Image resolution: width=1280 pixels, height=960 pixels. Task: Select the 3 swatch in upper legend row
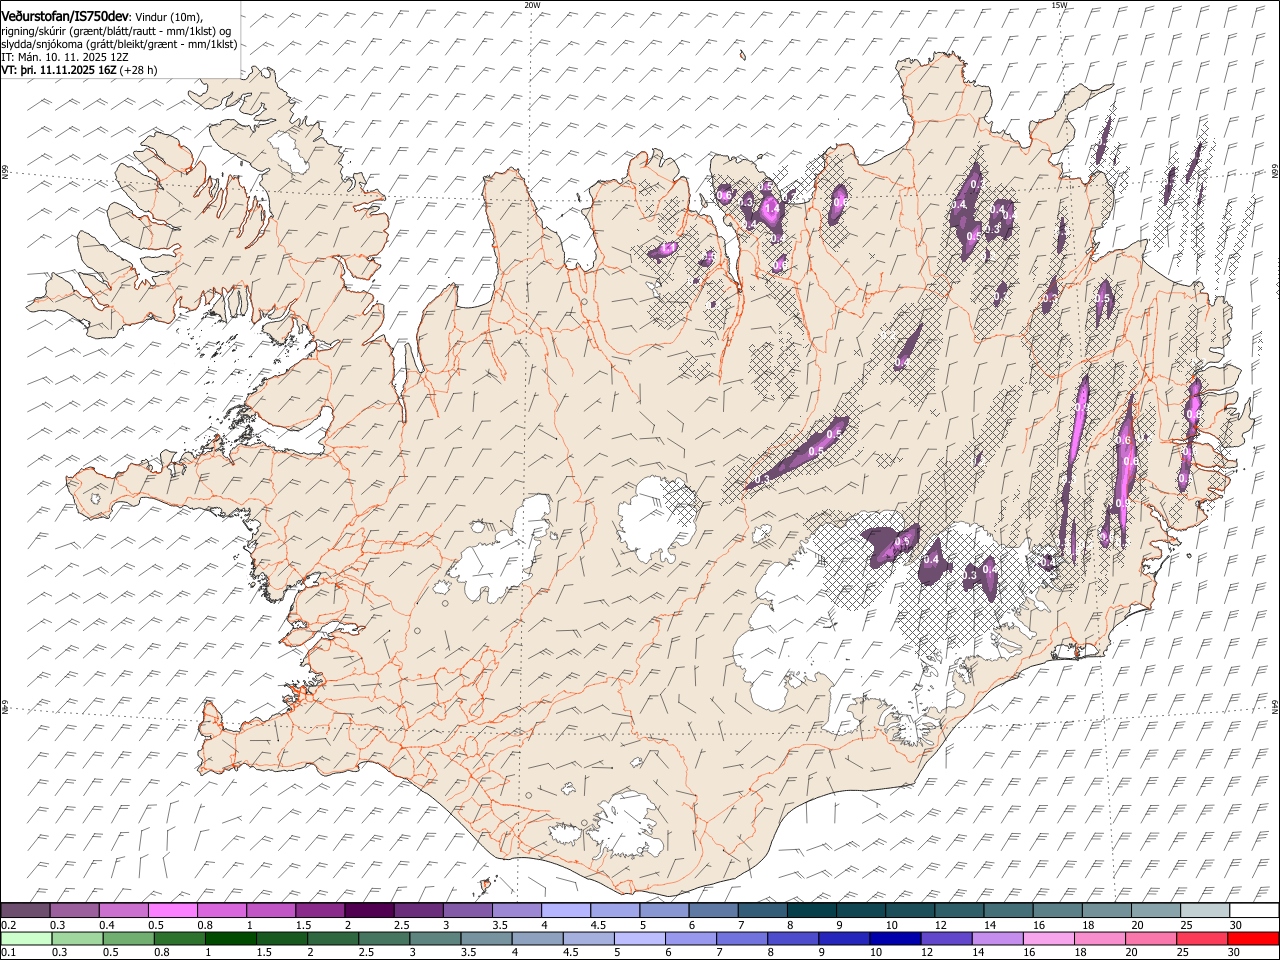[x=467, y=911]
